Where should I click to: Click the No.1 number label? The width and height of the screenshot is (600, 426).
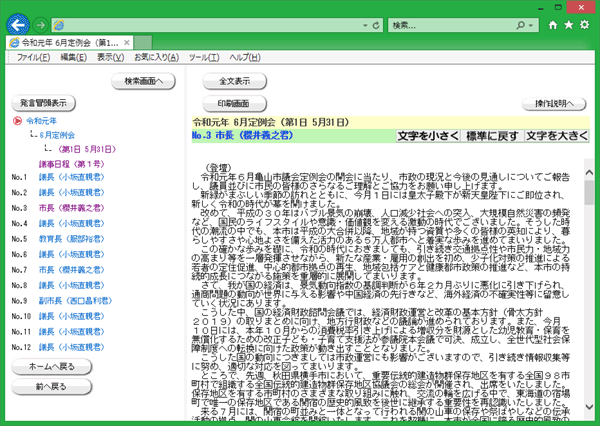[x=20, y=177]
